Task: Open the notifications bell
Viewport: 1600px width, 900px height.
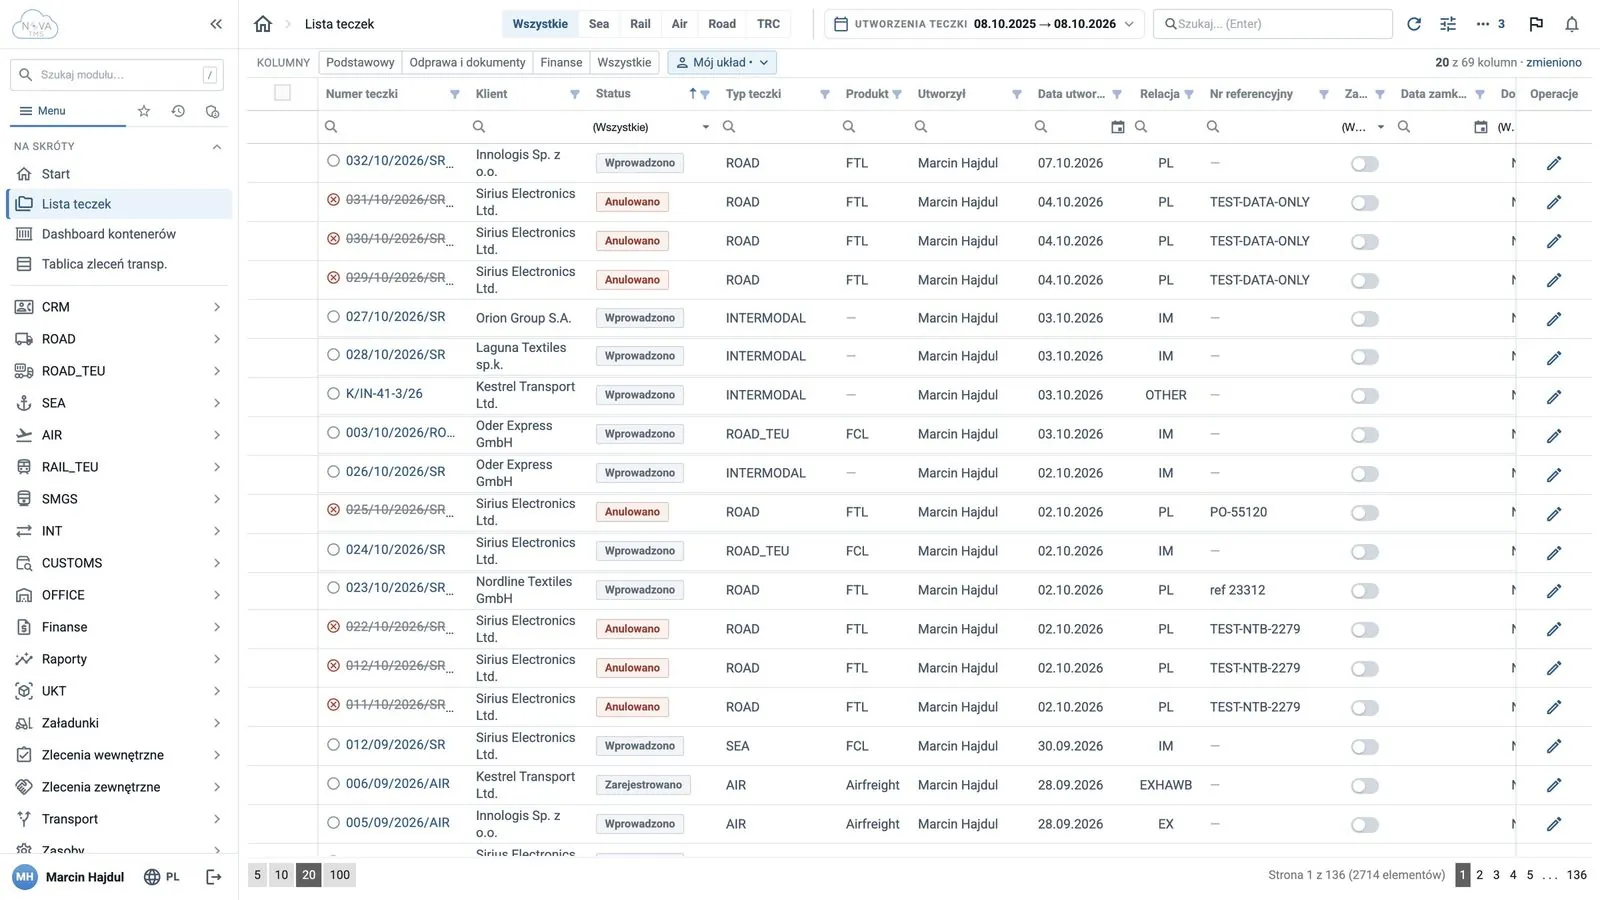Action: (x=1572, y=24)
